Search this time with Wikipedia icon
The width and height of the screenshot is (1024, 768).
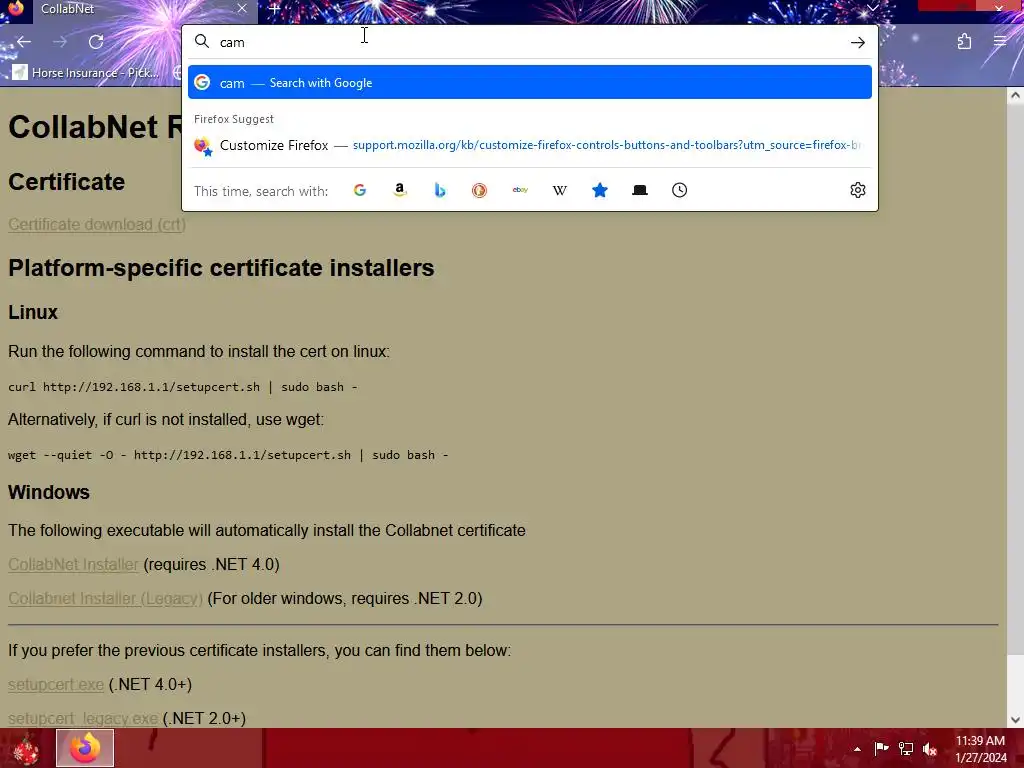point(560,190)
